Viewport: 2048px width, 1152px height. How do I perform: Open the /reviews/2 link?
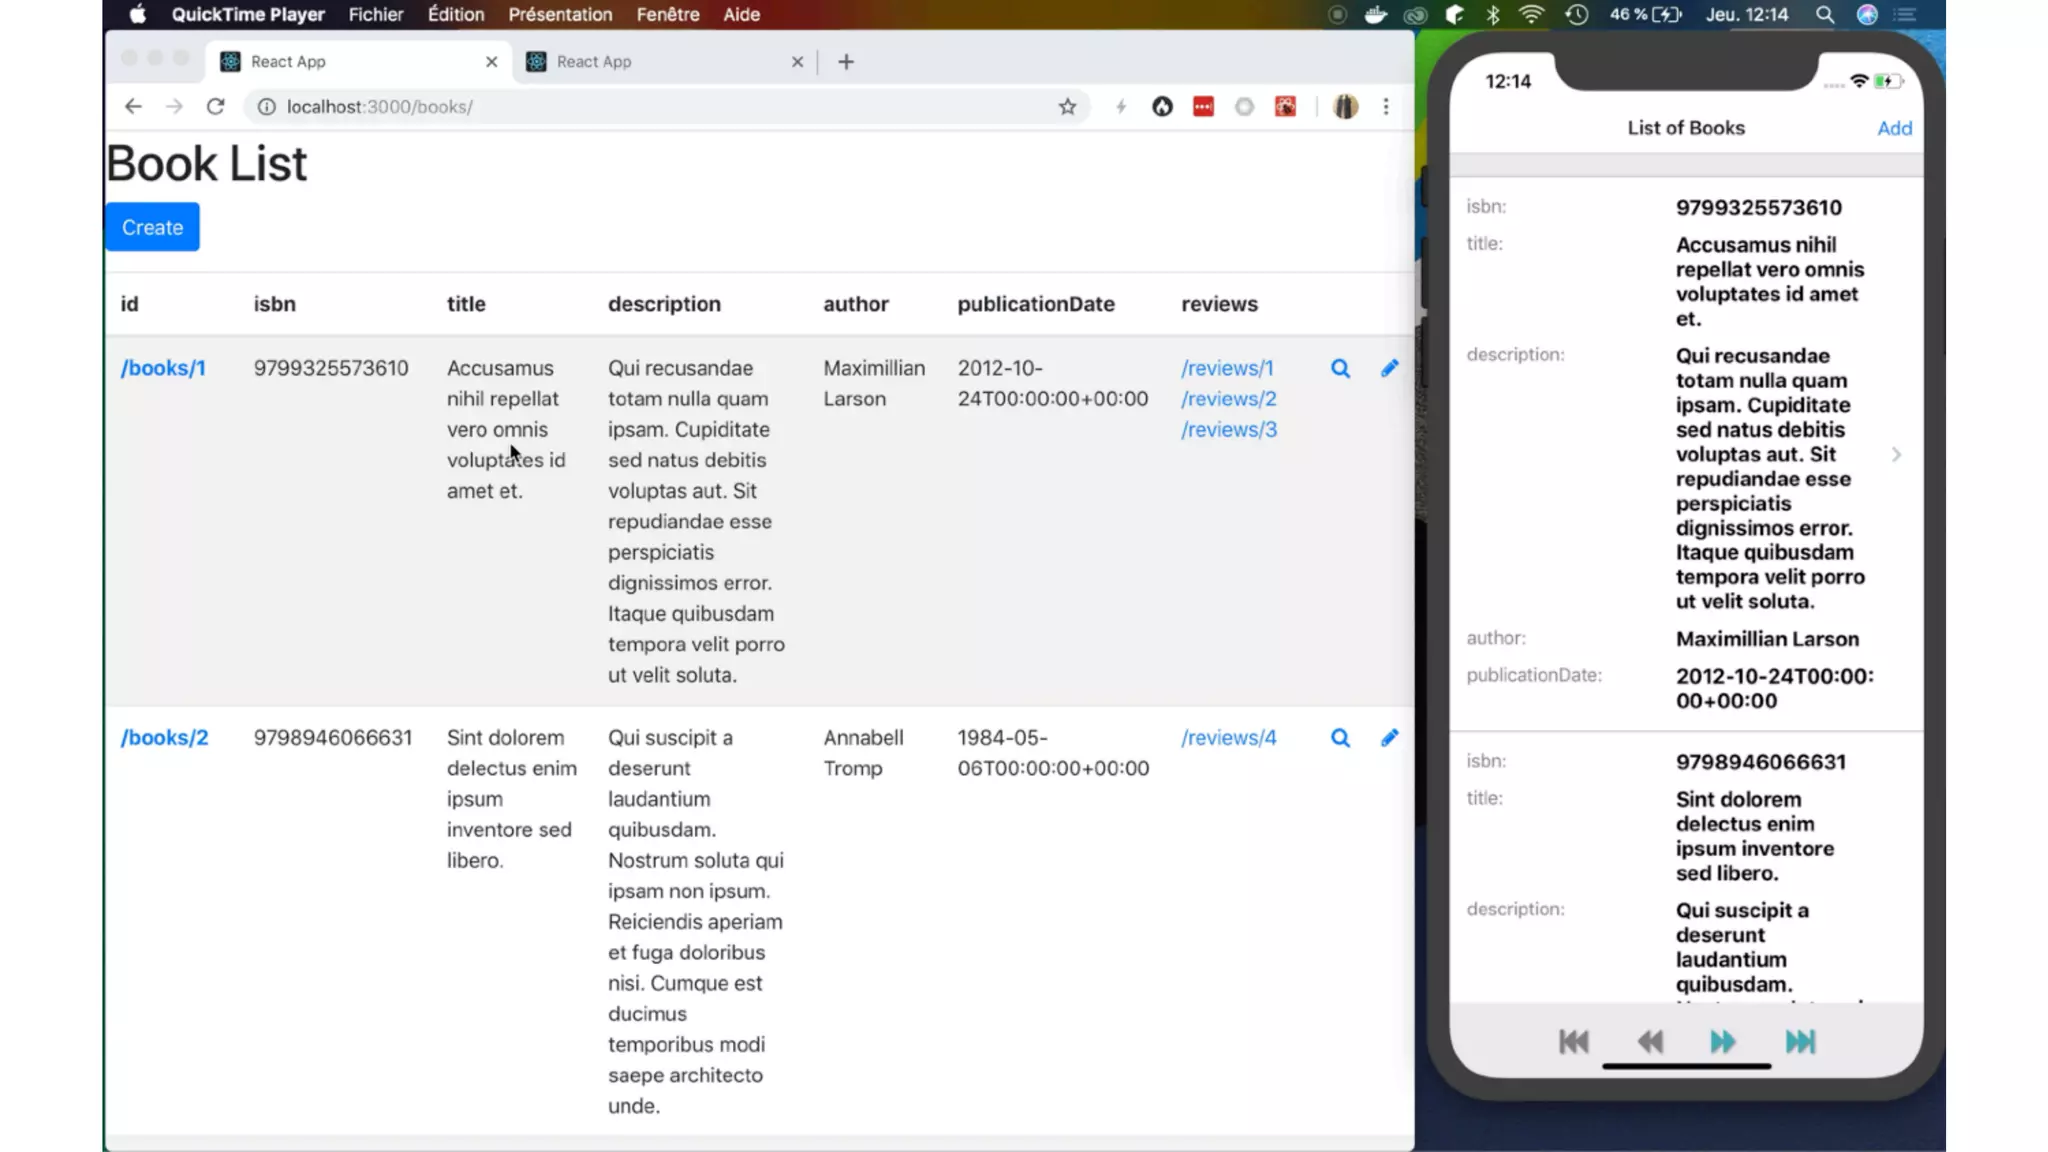[1228, 399]
